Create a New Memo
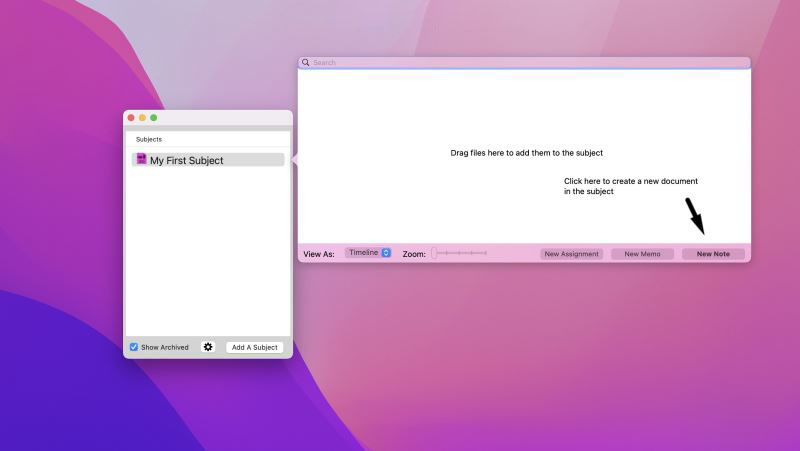Screen dimensions: 800x451 pos(642,254)
